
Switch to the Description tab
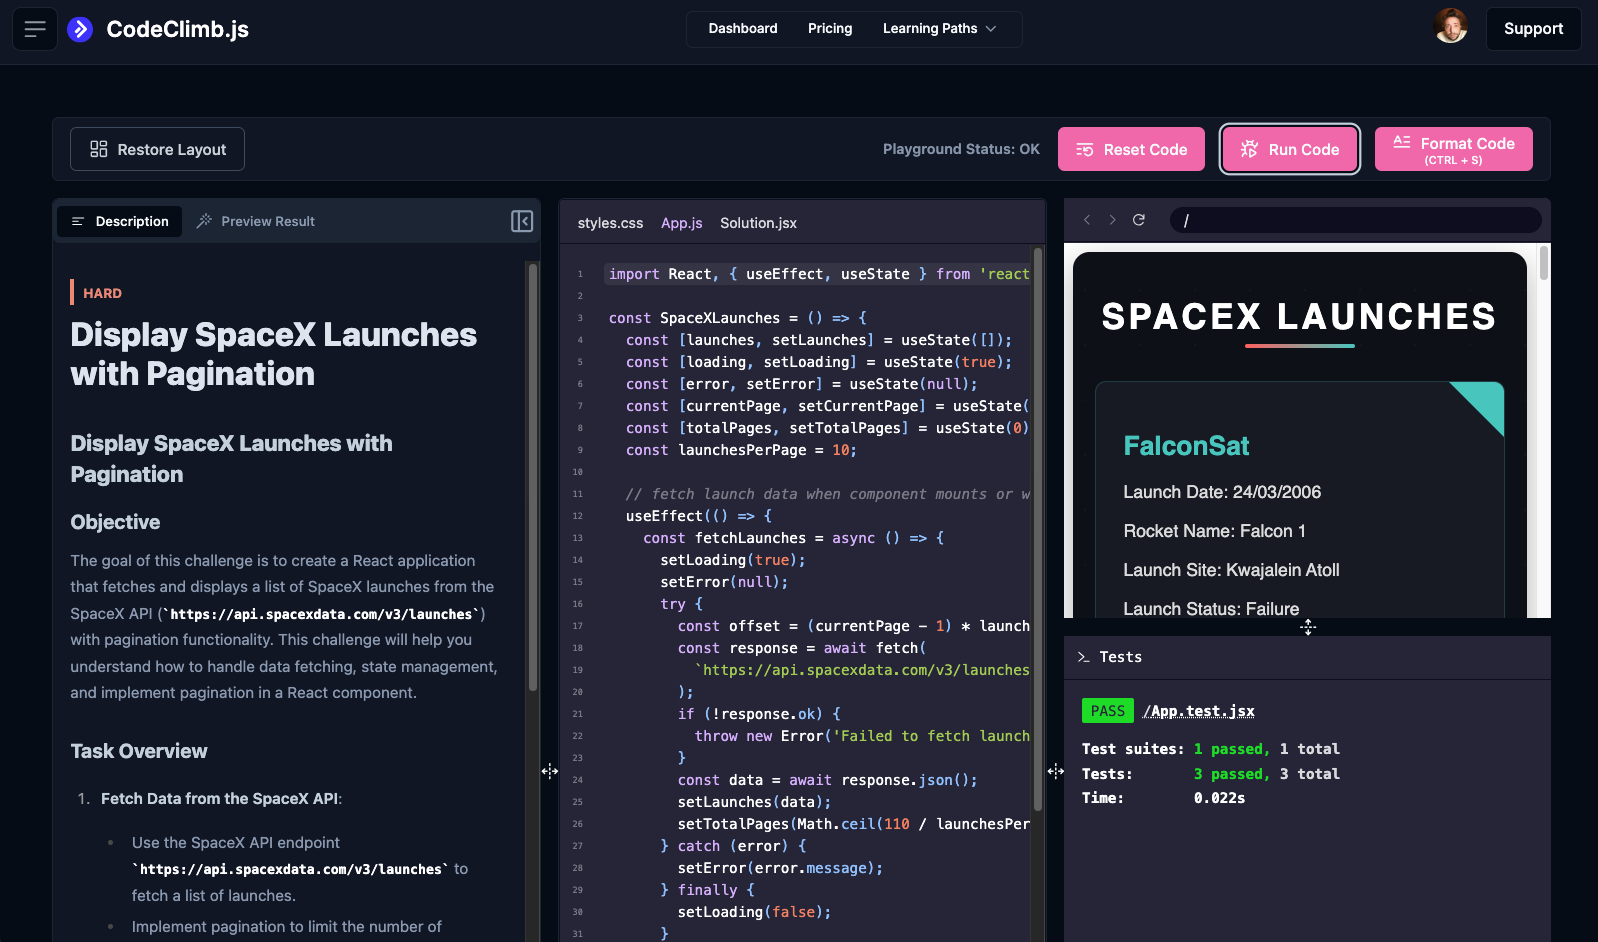[119, 221]
